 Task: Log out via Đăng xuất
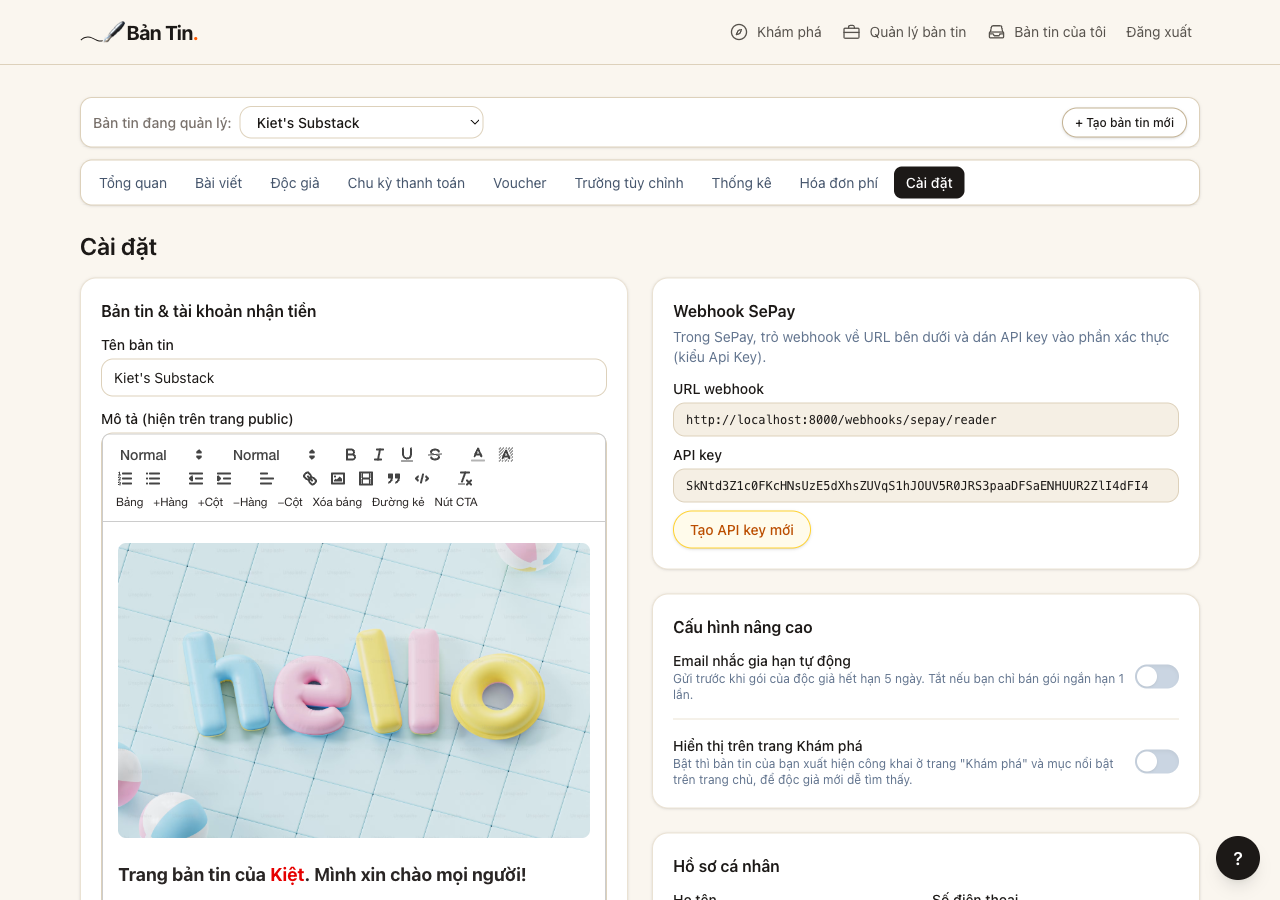1159,32
